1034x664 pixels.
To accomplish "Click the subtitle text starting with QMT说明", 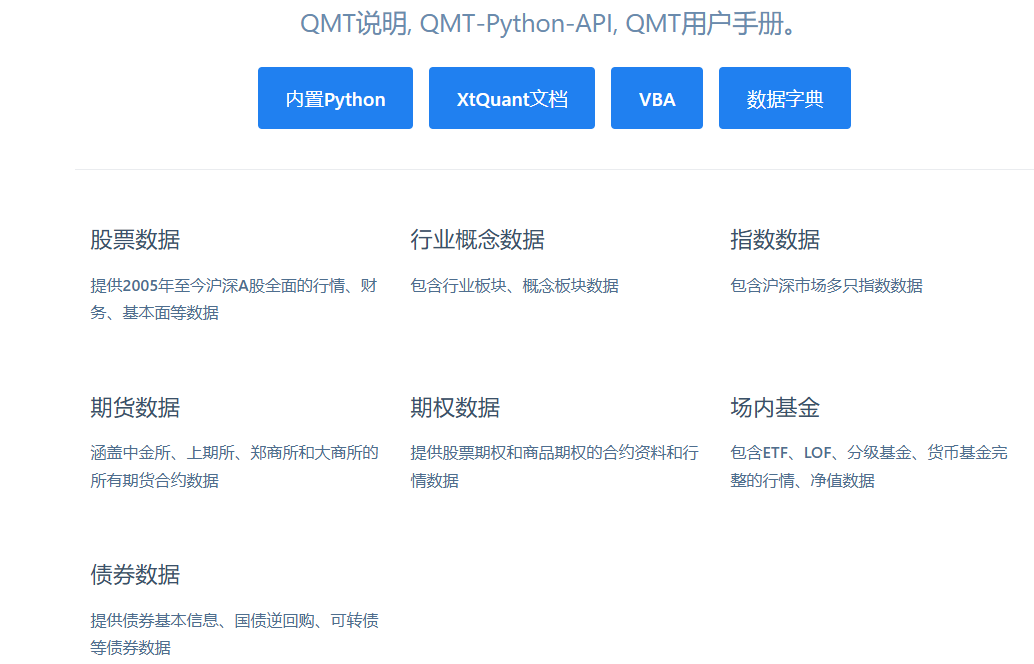I will (550, 24).
